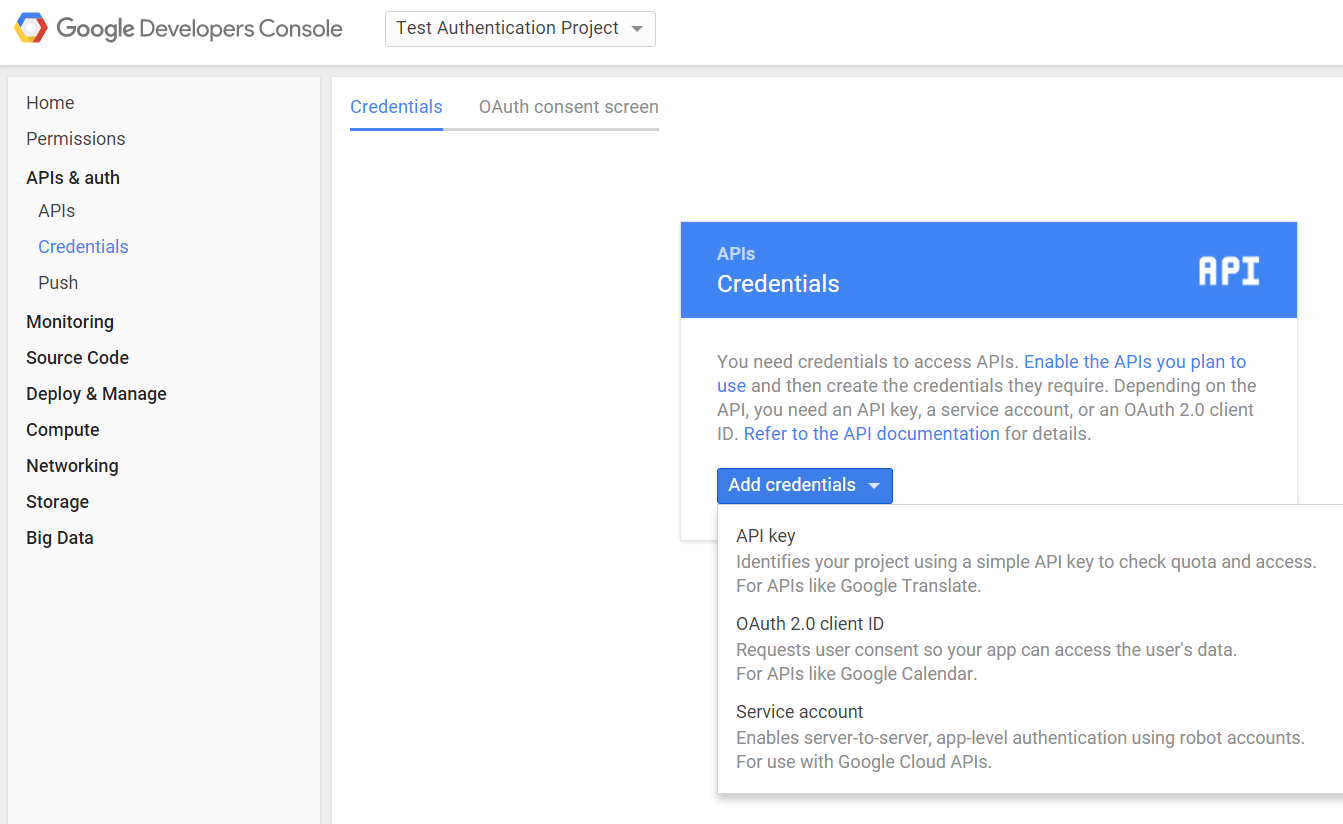
Task: Open the APIs sidebar item
Action: tap(57, 211)
